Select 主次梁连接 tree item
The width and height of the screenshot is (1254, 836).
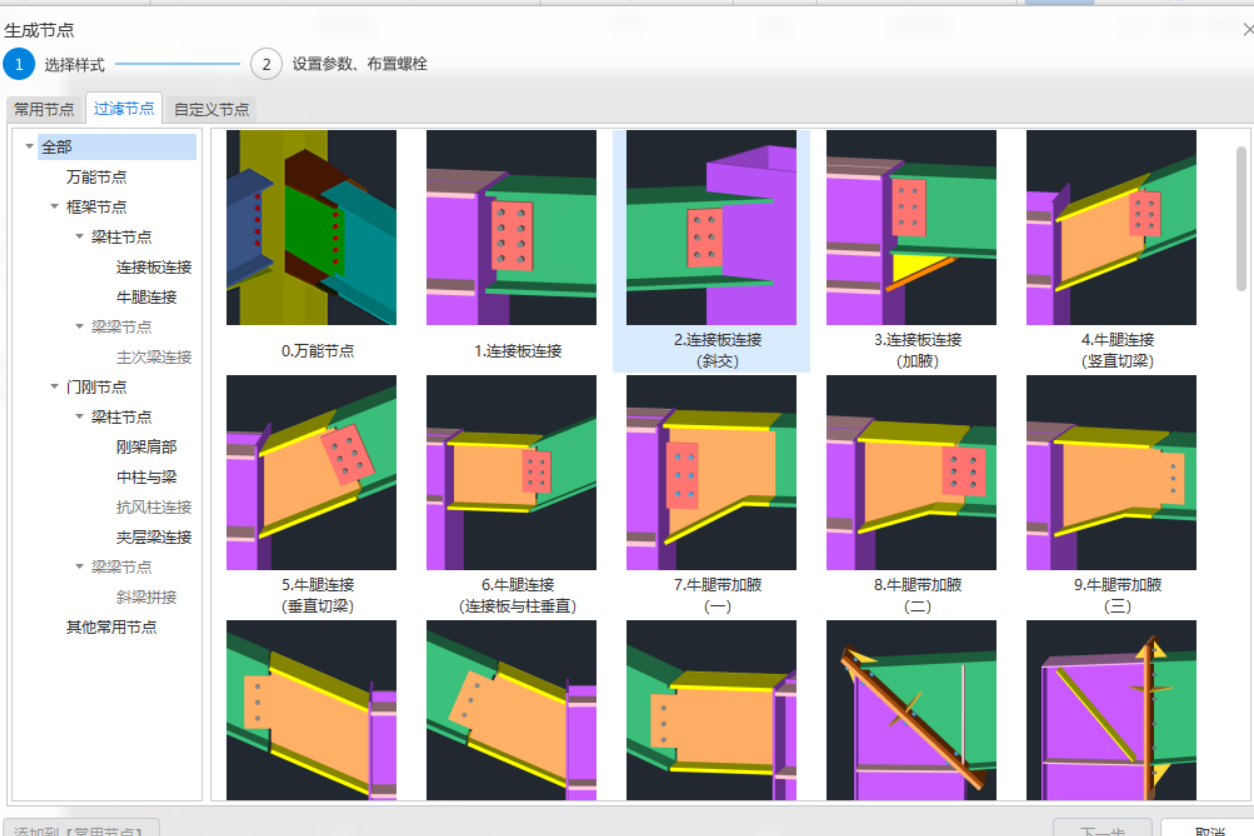coord(154,357)
